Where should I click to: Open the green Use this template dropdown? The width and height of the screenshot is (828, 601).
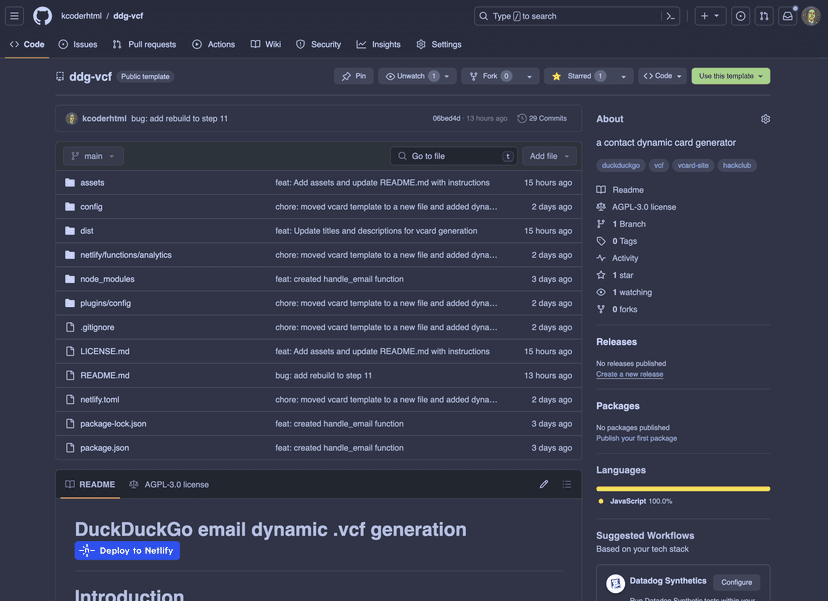(x=730, y=76)
